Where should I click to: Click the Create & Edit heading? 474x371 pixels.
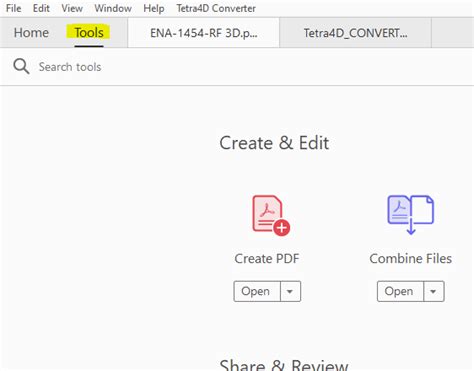[x=274, y=143]
